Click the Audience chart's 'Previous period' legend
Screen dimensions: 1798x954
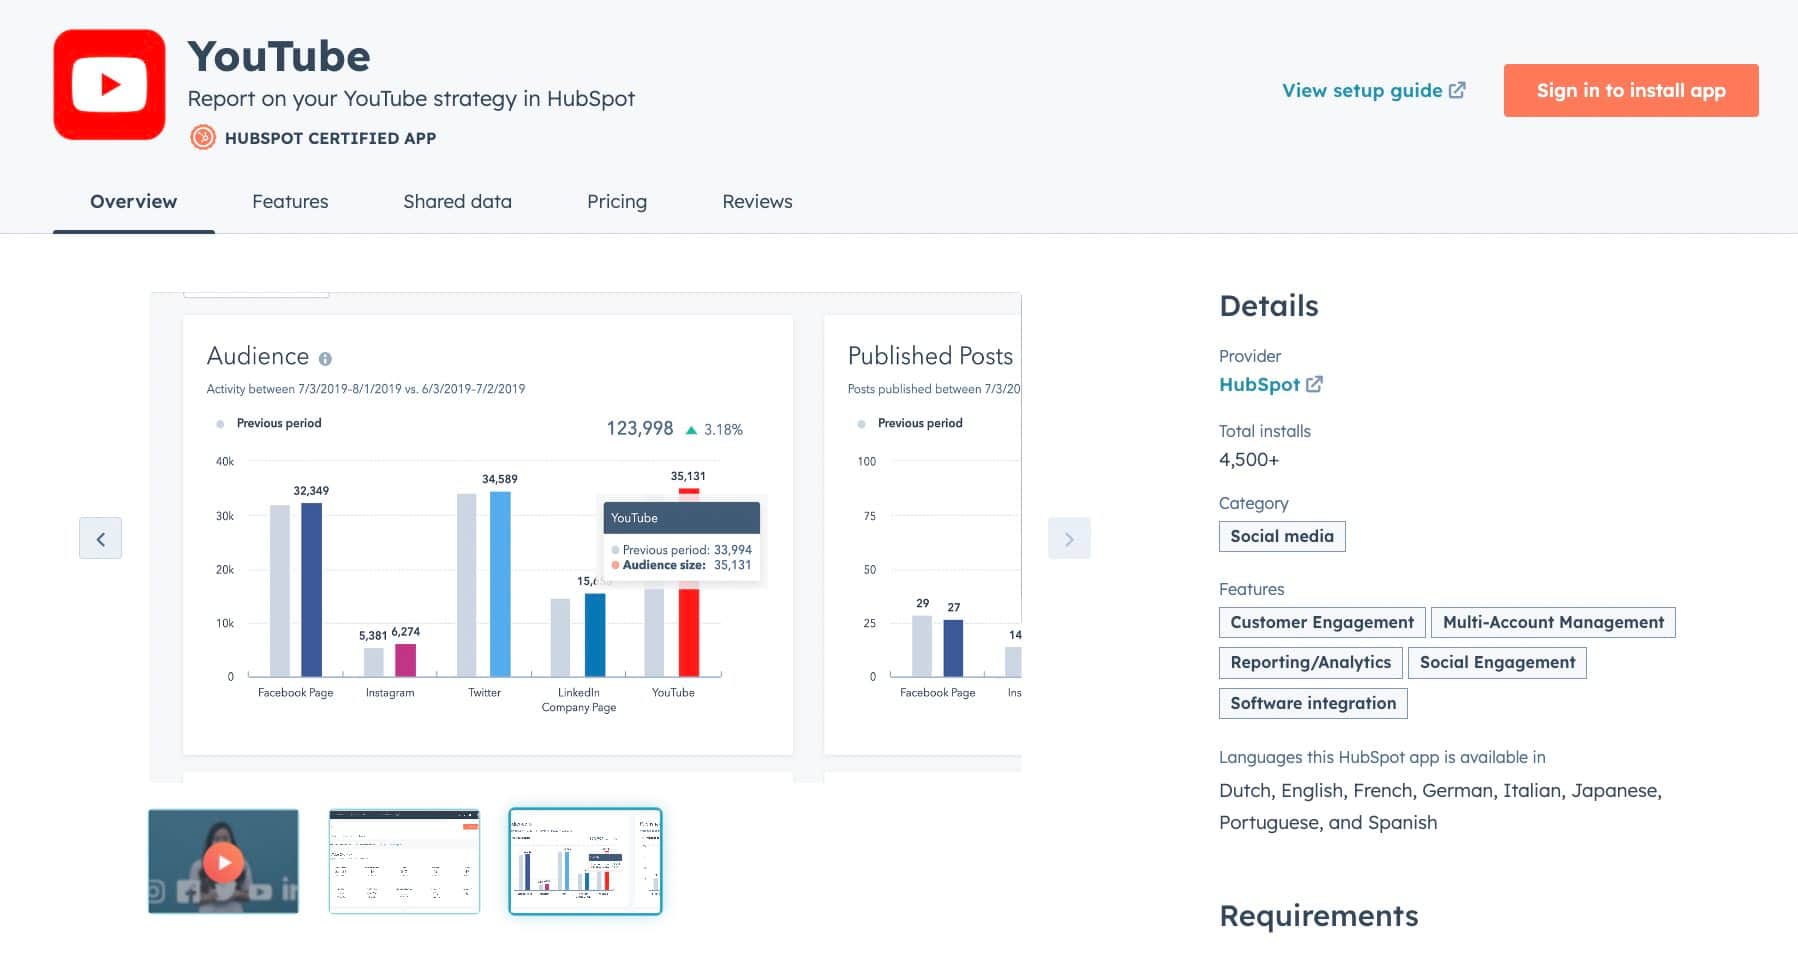(269, 423)
